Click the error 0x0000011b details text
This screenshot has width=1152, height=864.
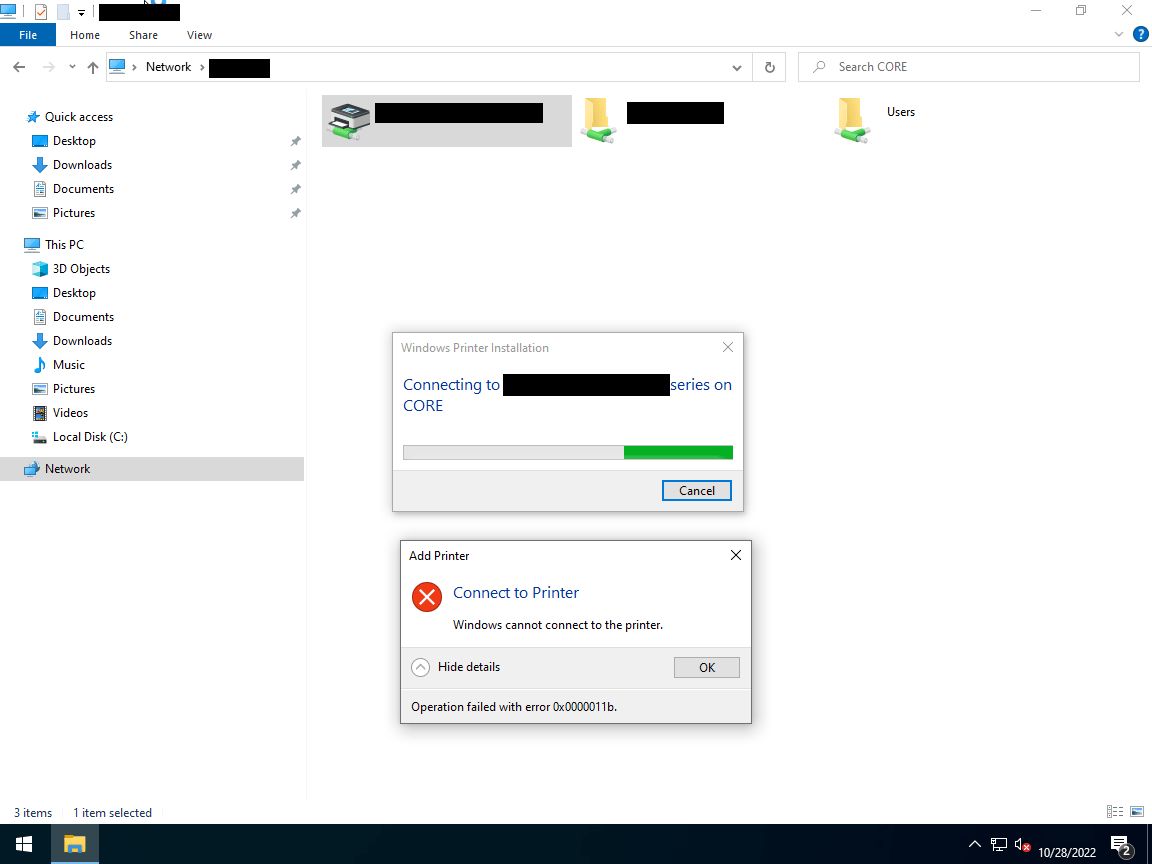pyautogui.click(x=514, y=707)
